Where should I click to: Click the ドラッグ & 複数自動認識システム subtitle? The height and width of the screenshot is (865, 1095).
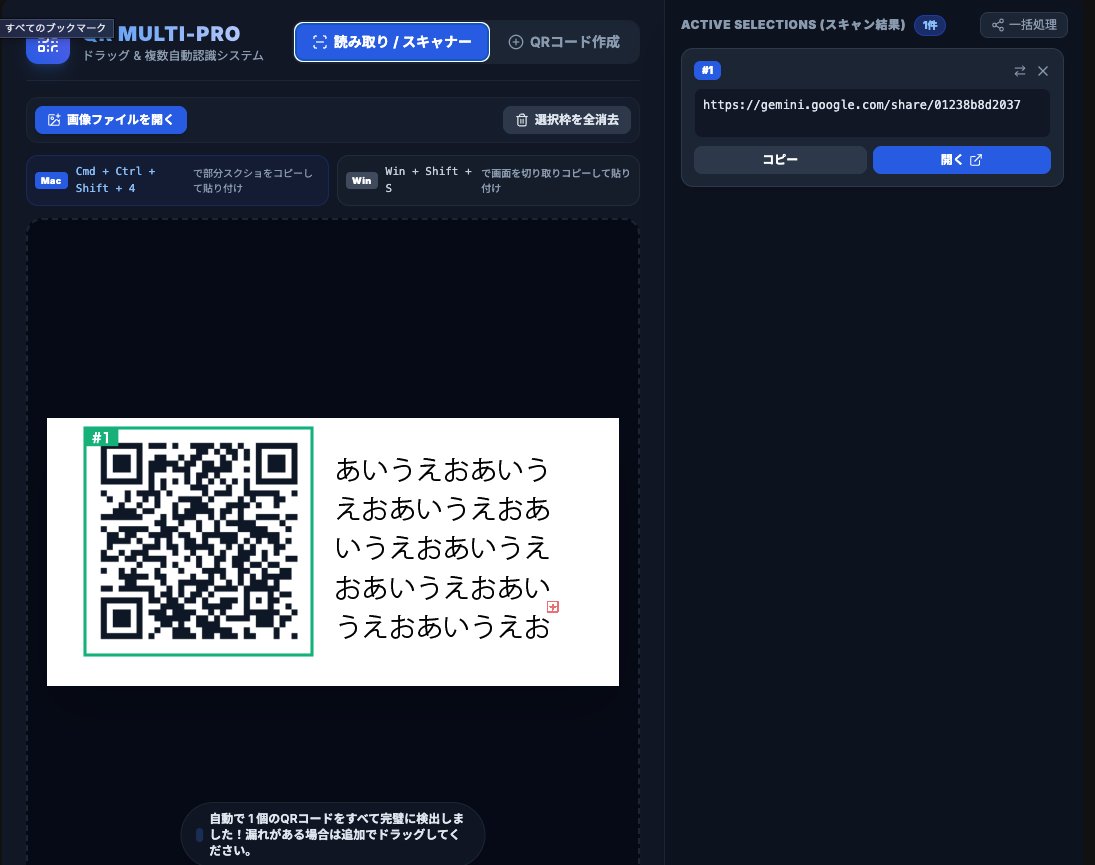(173, 56)
